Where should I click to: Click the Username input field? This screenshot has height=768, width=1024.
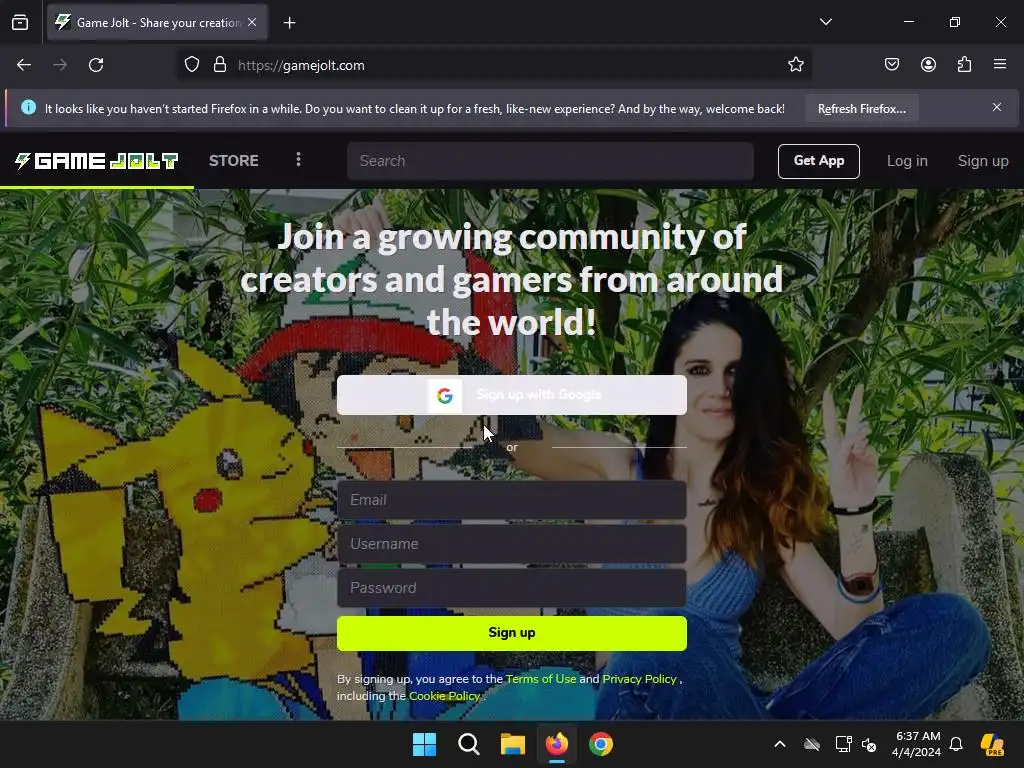512,544
